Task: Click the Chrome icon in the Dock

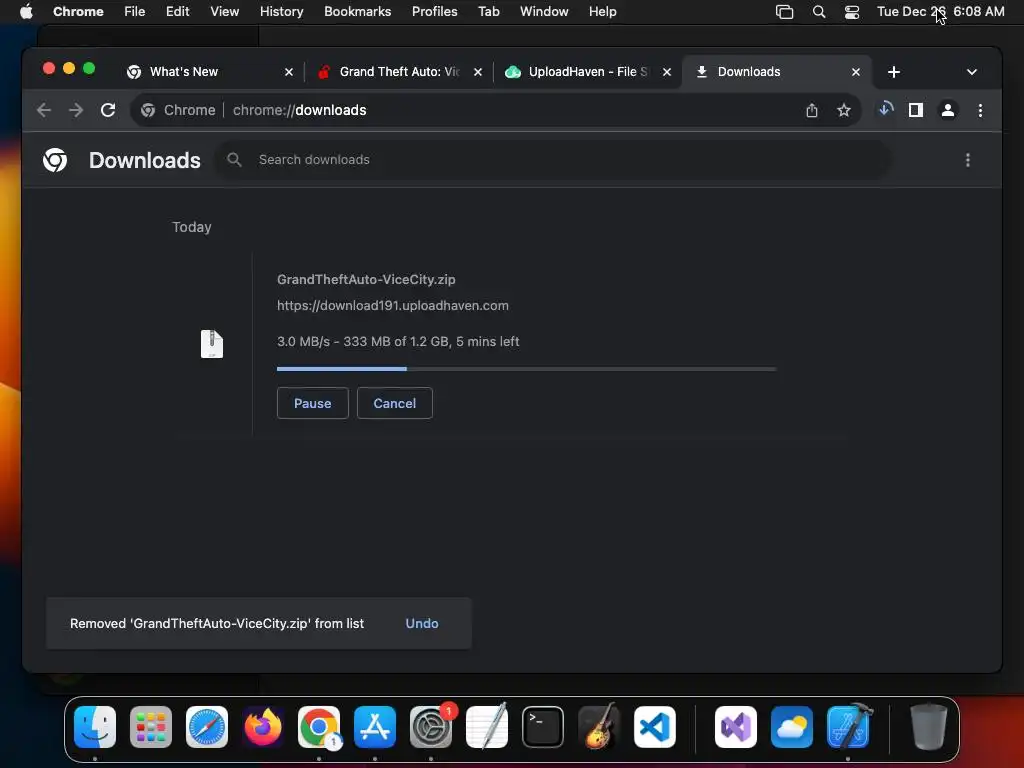Action: click(x=319, y=727)
